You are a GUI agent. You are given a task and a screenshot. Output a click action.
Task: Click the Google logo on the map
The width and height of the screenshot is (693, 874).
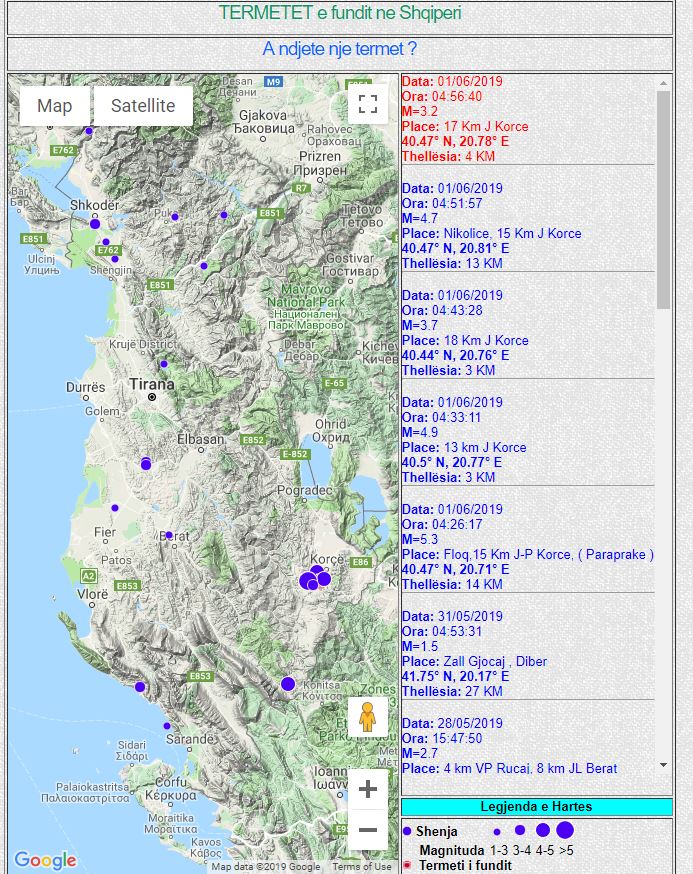coord(45,860)
